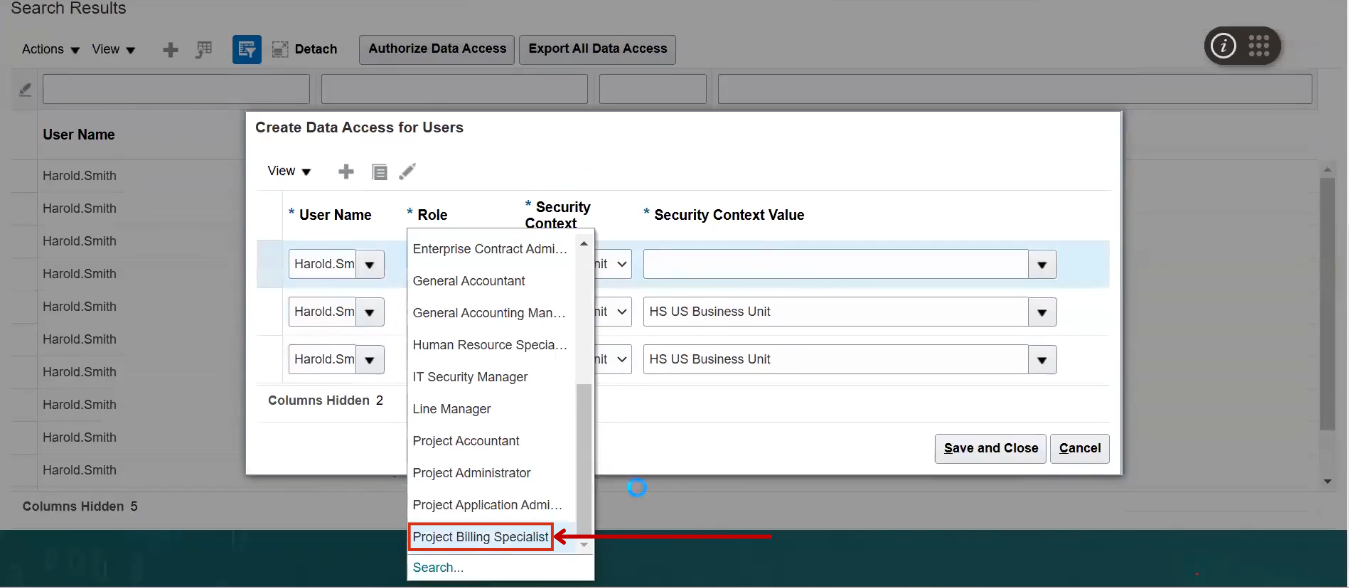This screenshot has width=1349, height=588.
Task: Select Project Billing Specialist from the role list
Action: pyautogui.click(x=481, y=537)
